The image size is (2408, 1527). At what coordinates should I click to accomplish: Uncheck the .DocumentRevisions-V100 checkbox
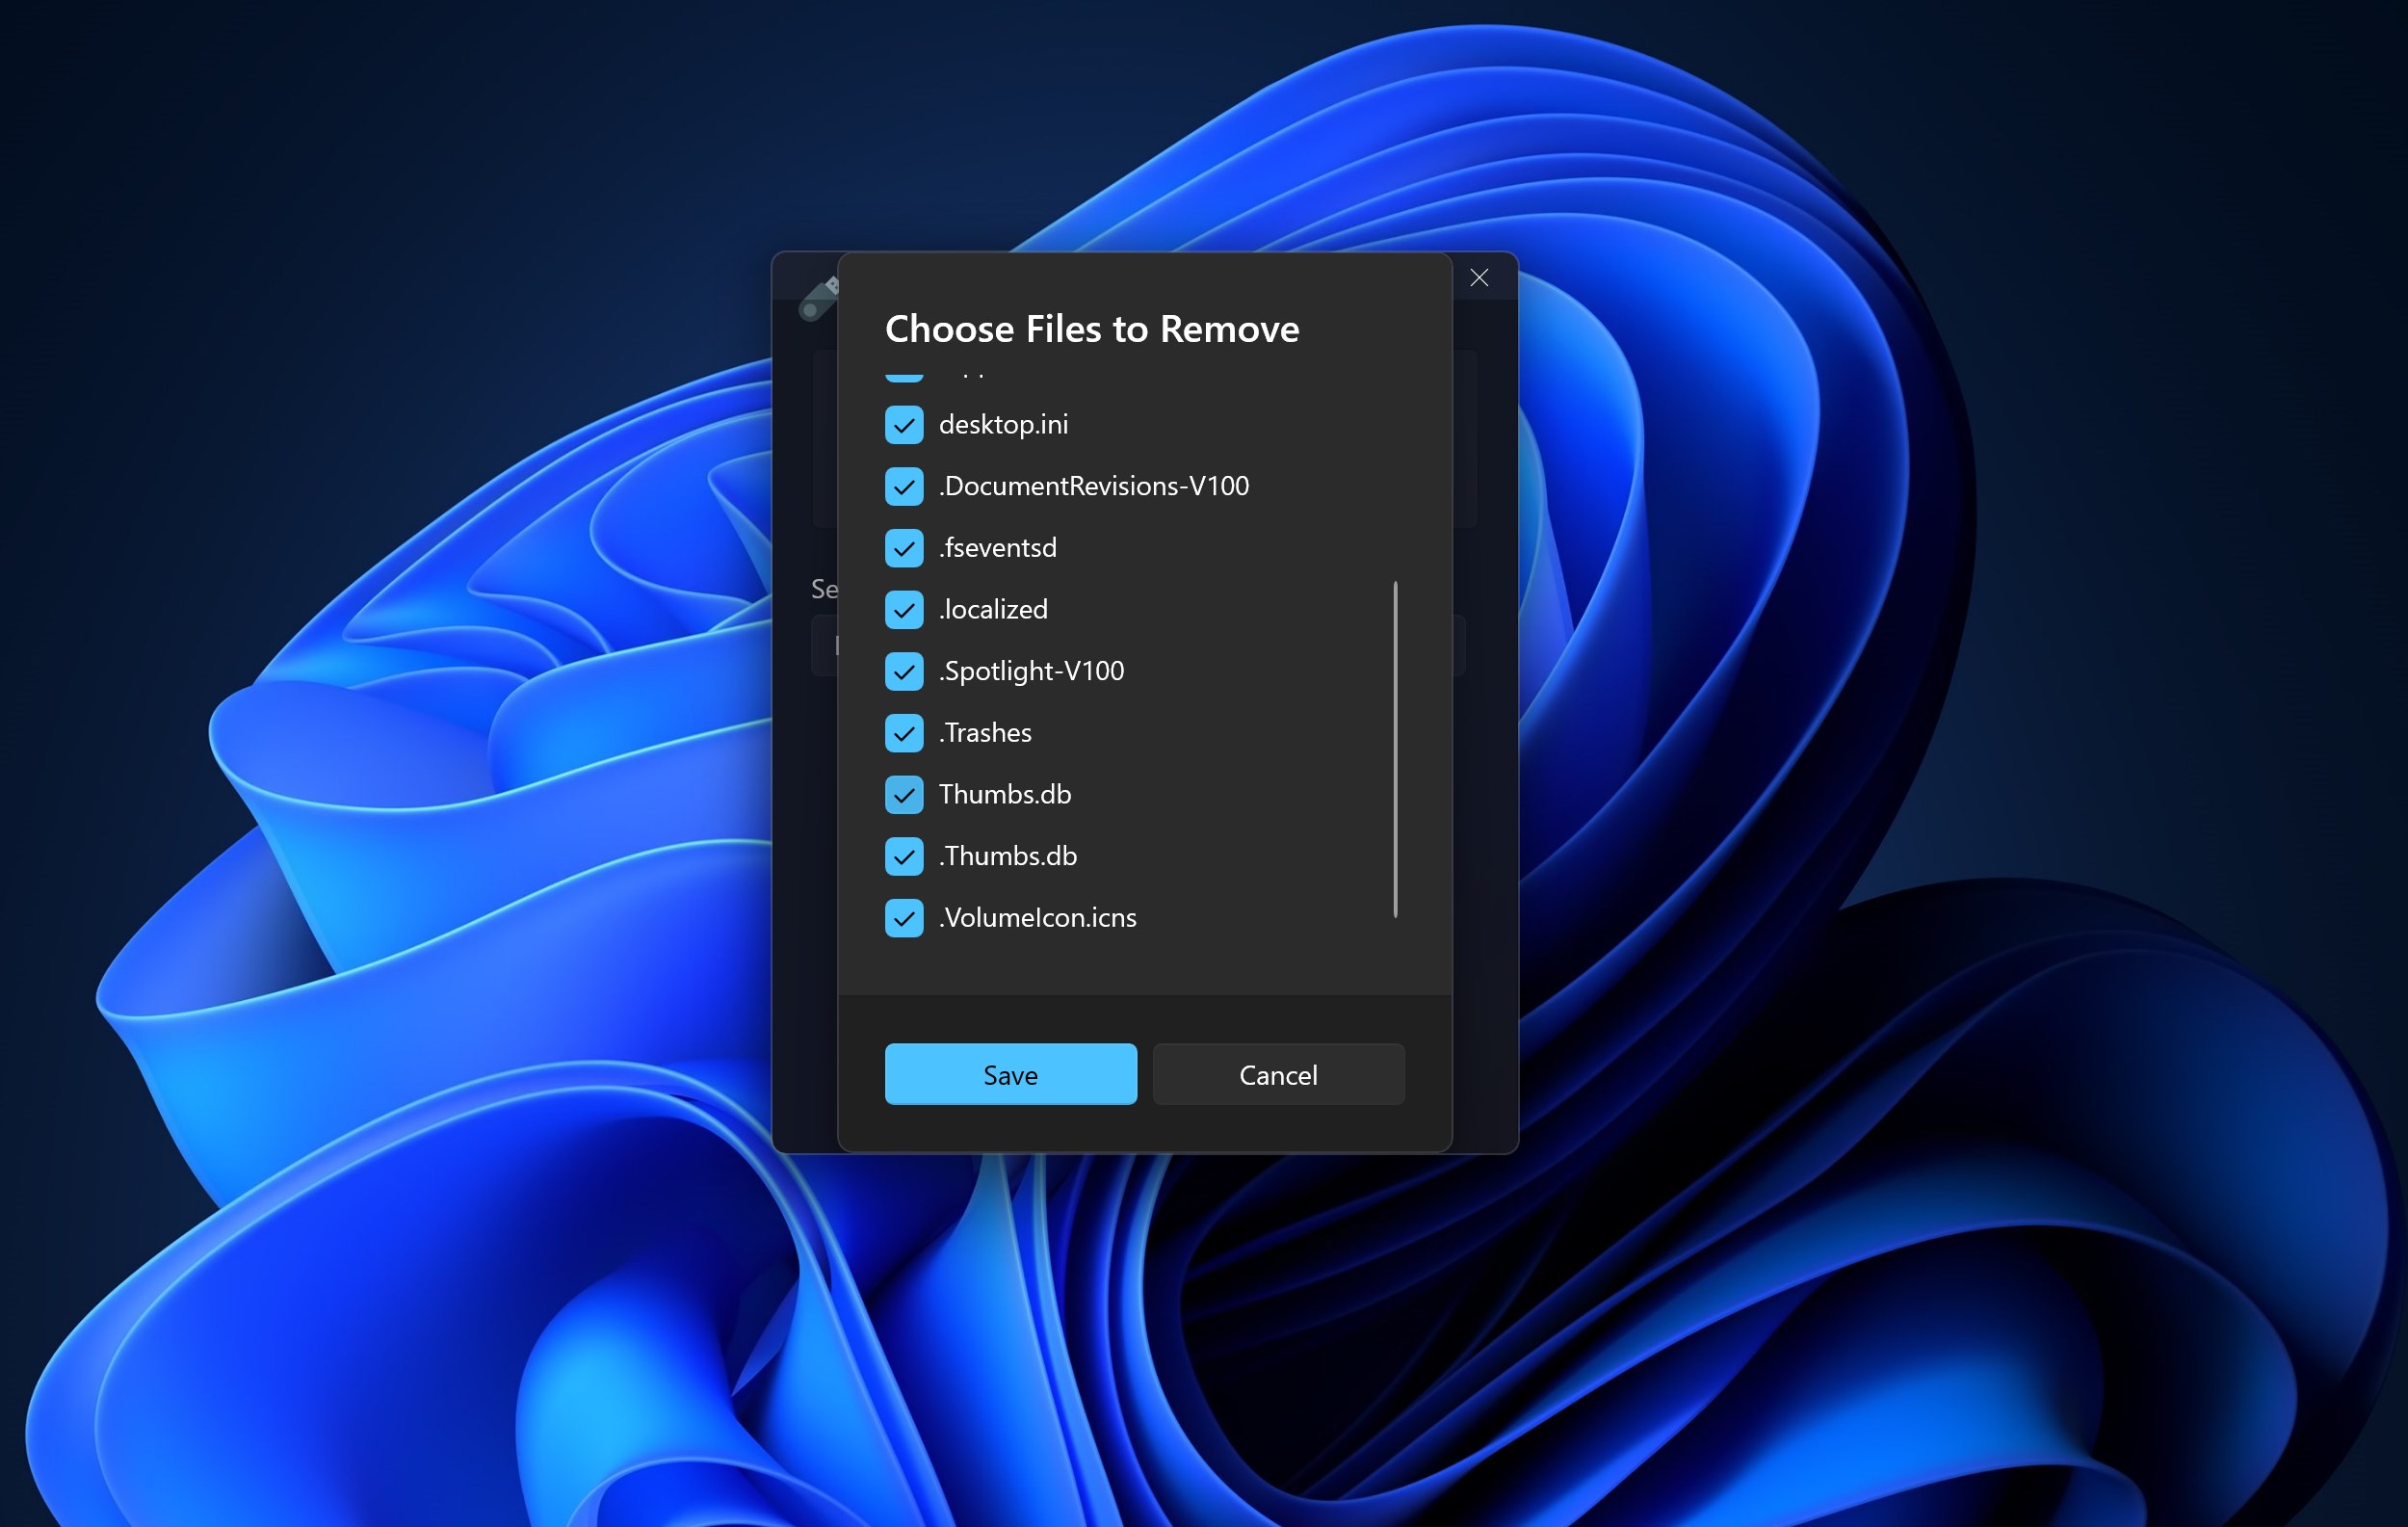pyautogui.click(x=904, y=487)
